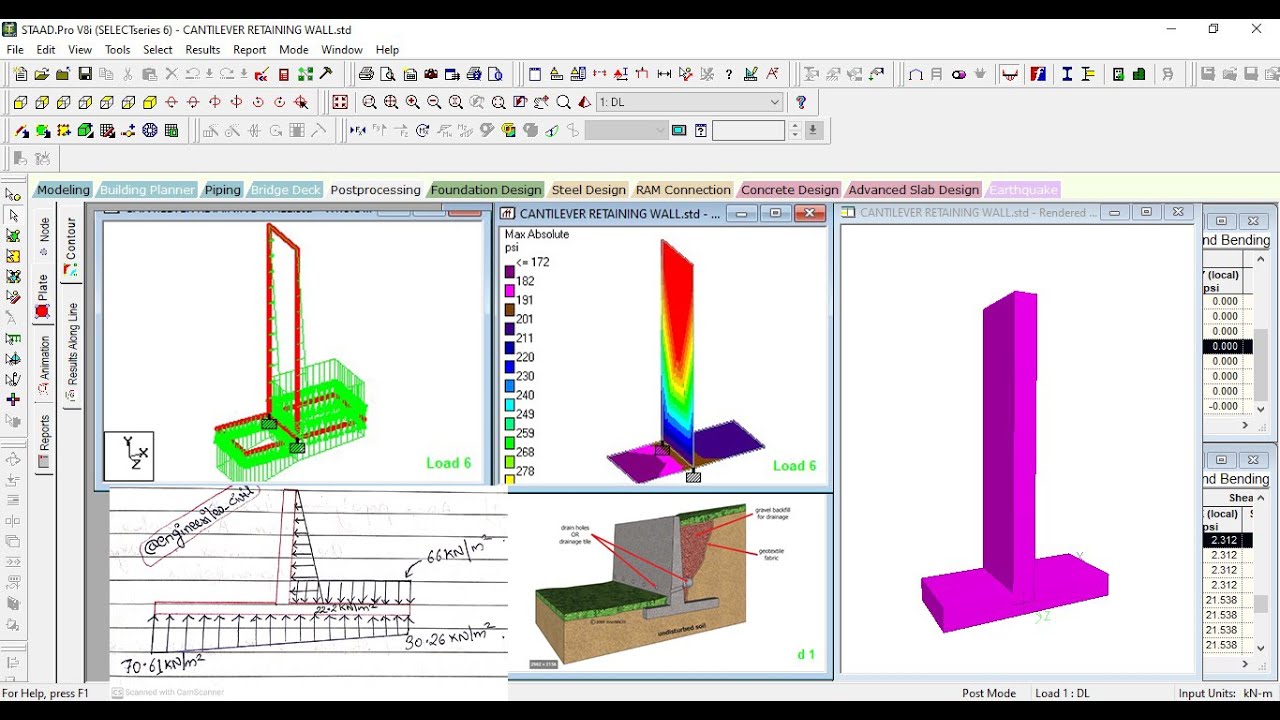1280x720 pixels.
Task: Click the Isometric View cube icon
Action: click(x=150, y=102)
